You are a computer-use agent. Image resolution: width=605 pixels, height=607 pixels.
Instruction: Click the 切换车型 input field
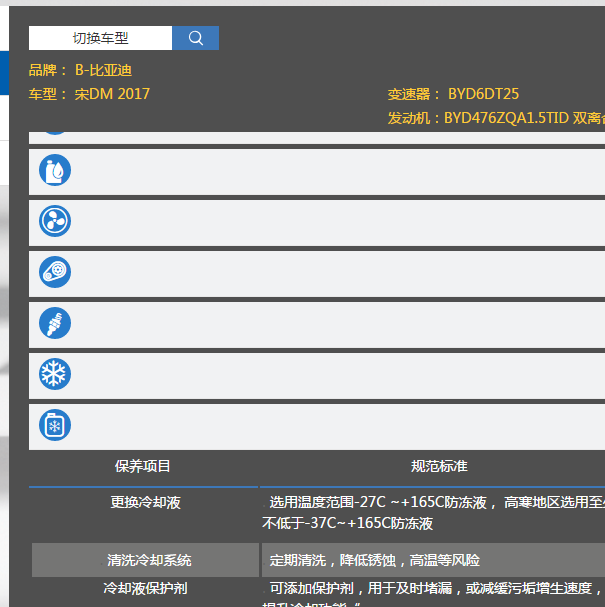pyautogui.click(x=100, y=38)
